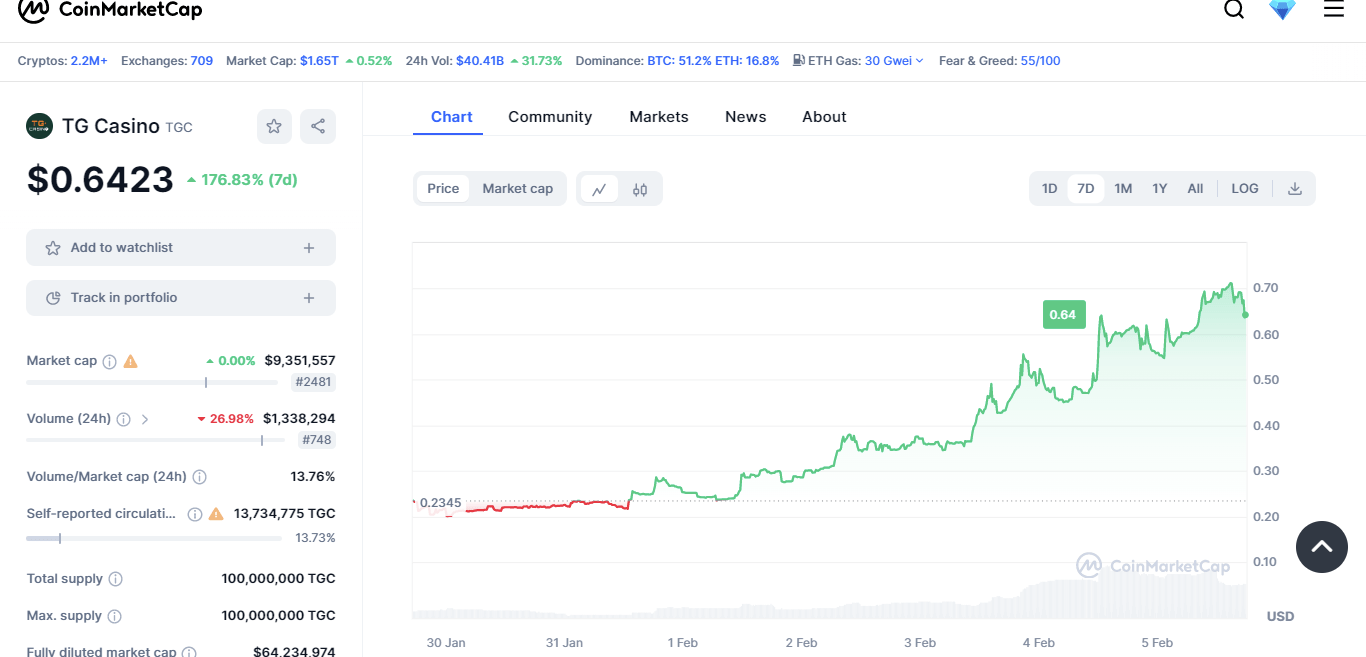
Task: Open the hamburger menu
Action: pos(1334,9)
